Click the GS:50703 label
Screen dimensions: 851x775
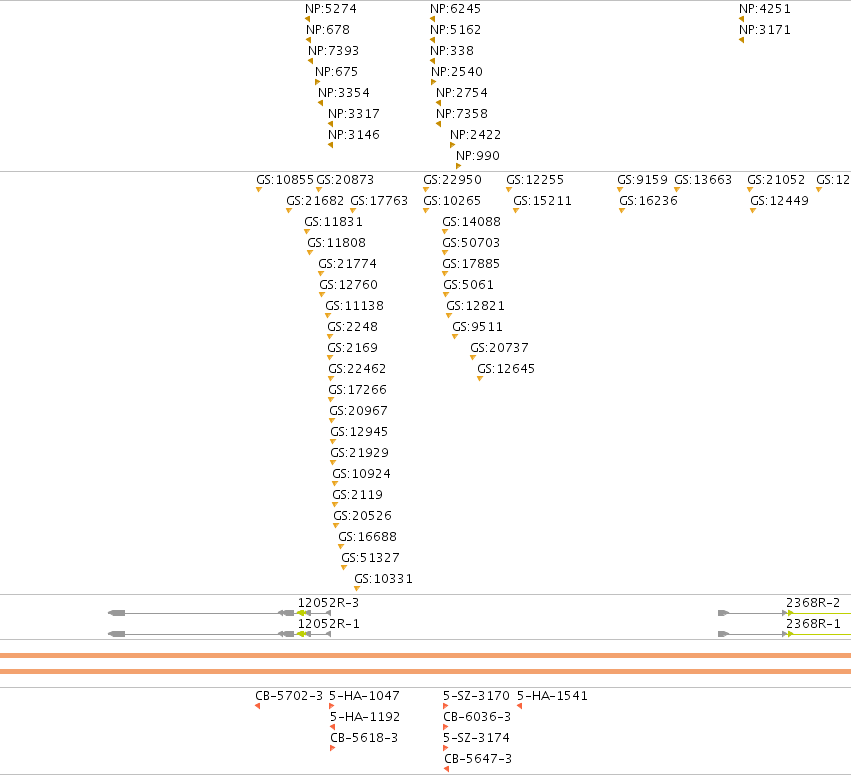[x=471, y=243]
